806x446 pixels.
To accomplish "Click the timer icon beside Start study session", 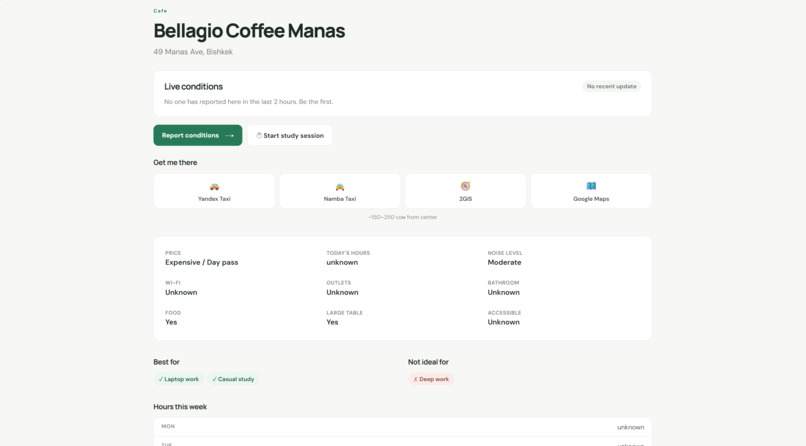I will [259, 136].
